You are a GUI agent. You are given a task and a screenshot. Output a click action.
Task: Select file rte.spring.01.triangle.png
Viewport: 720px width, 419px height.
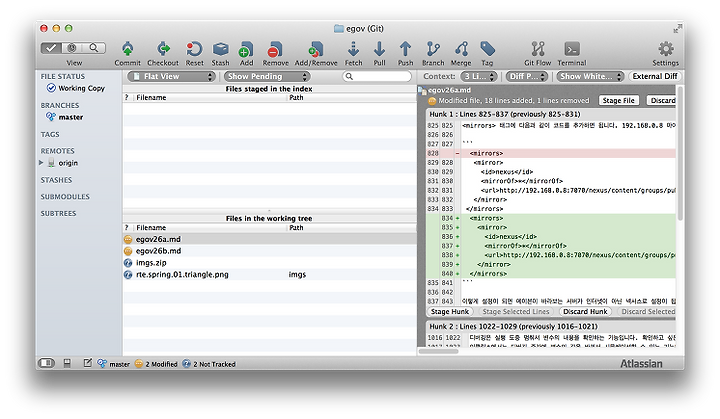tap(269, 274)
